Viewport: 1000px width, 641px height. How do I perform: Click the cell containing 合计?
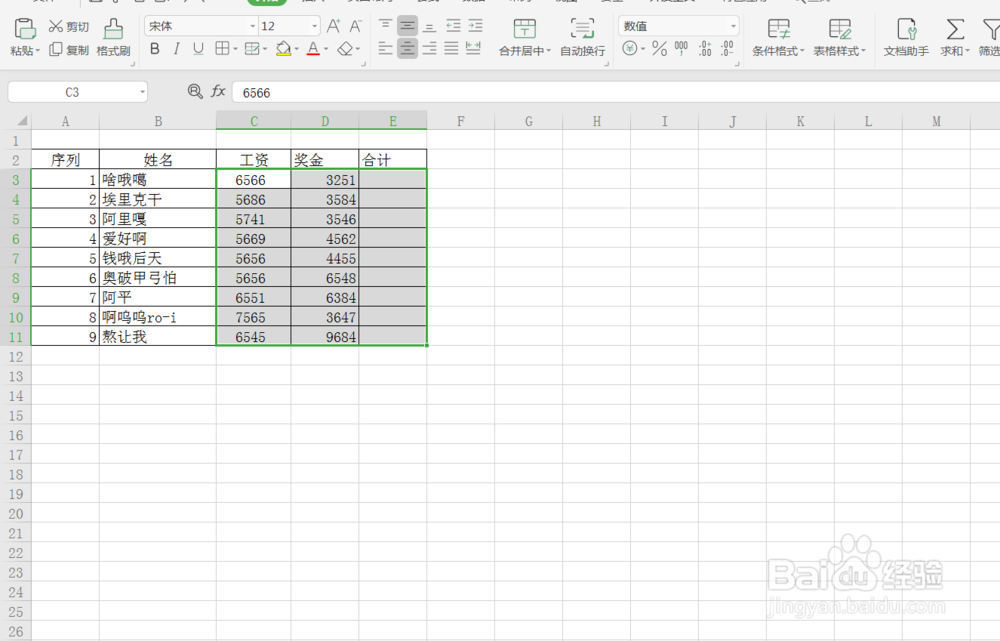click(393, 159)
